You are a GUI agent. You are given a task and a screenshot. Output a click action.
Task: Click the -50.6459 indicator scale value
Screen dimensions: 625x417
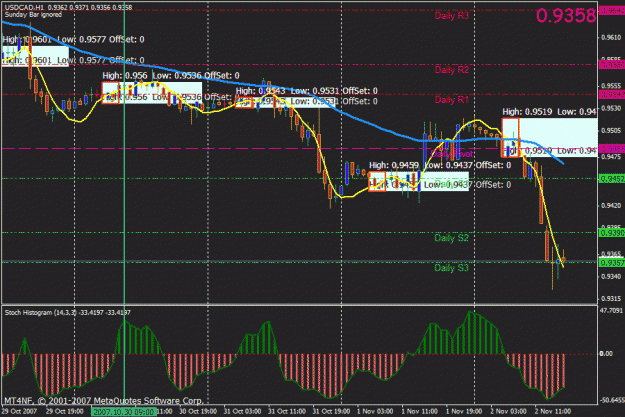[611, 400]
